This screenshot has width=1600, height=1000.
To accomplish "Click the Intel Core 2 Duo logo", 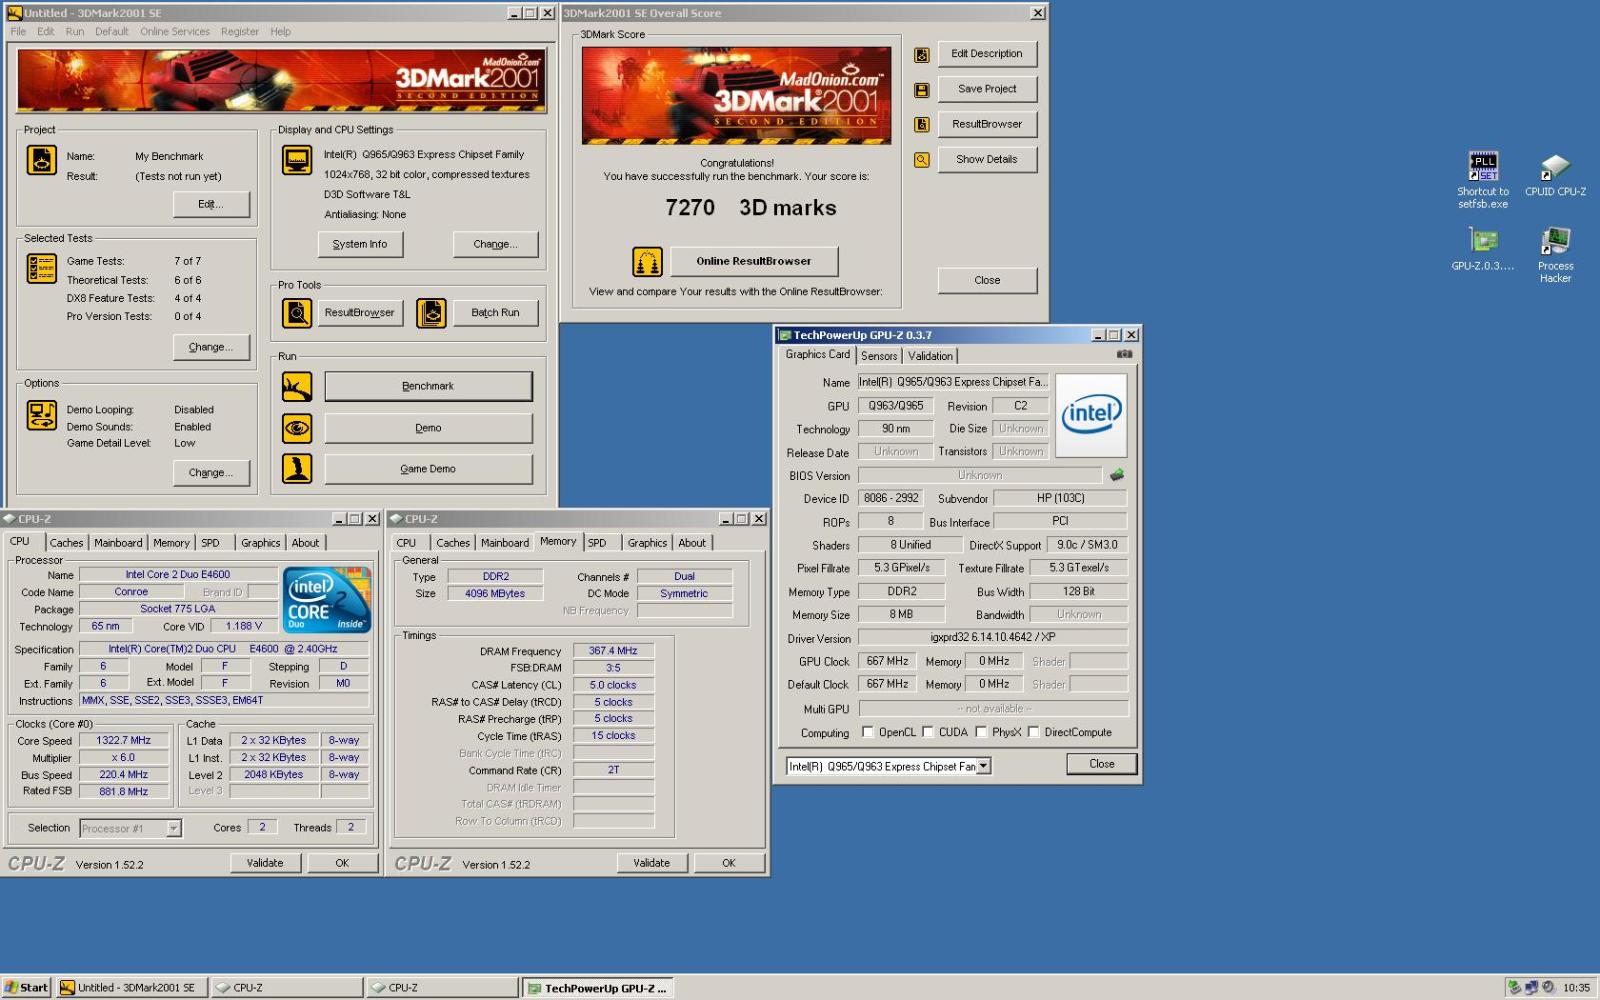I will pyautogui.click(x=327, y=600).
